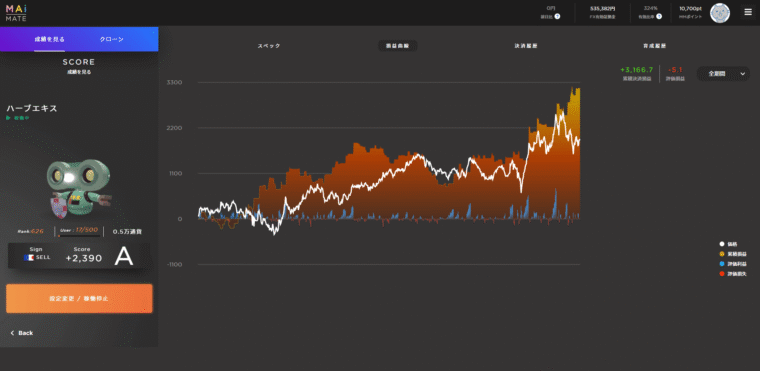This screenshot has height=371, width=760.
Task: Click the flag icon beside SELL
Action: 29,258
